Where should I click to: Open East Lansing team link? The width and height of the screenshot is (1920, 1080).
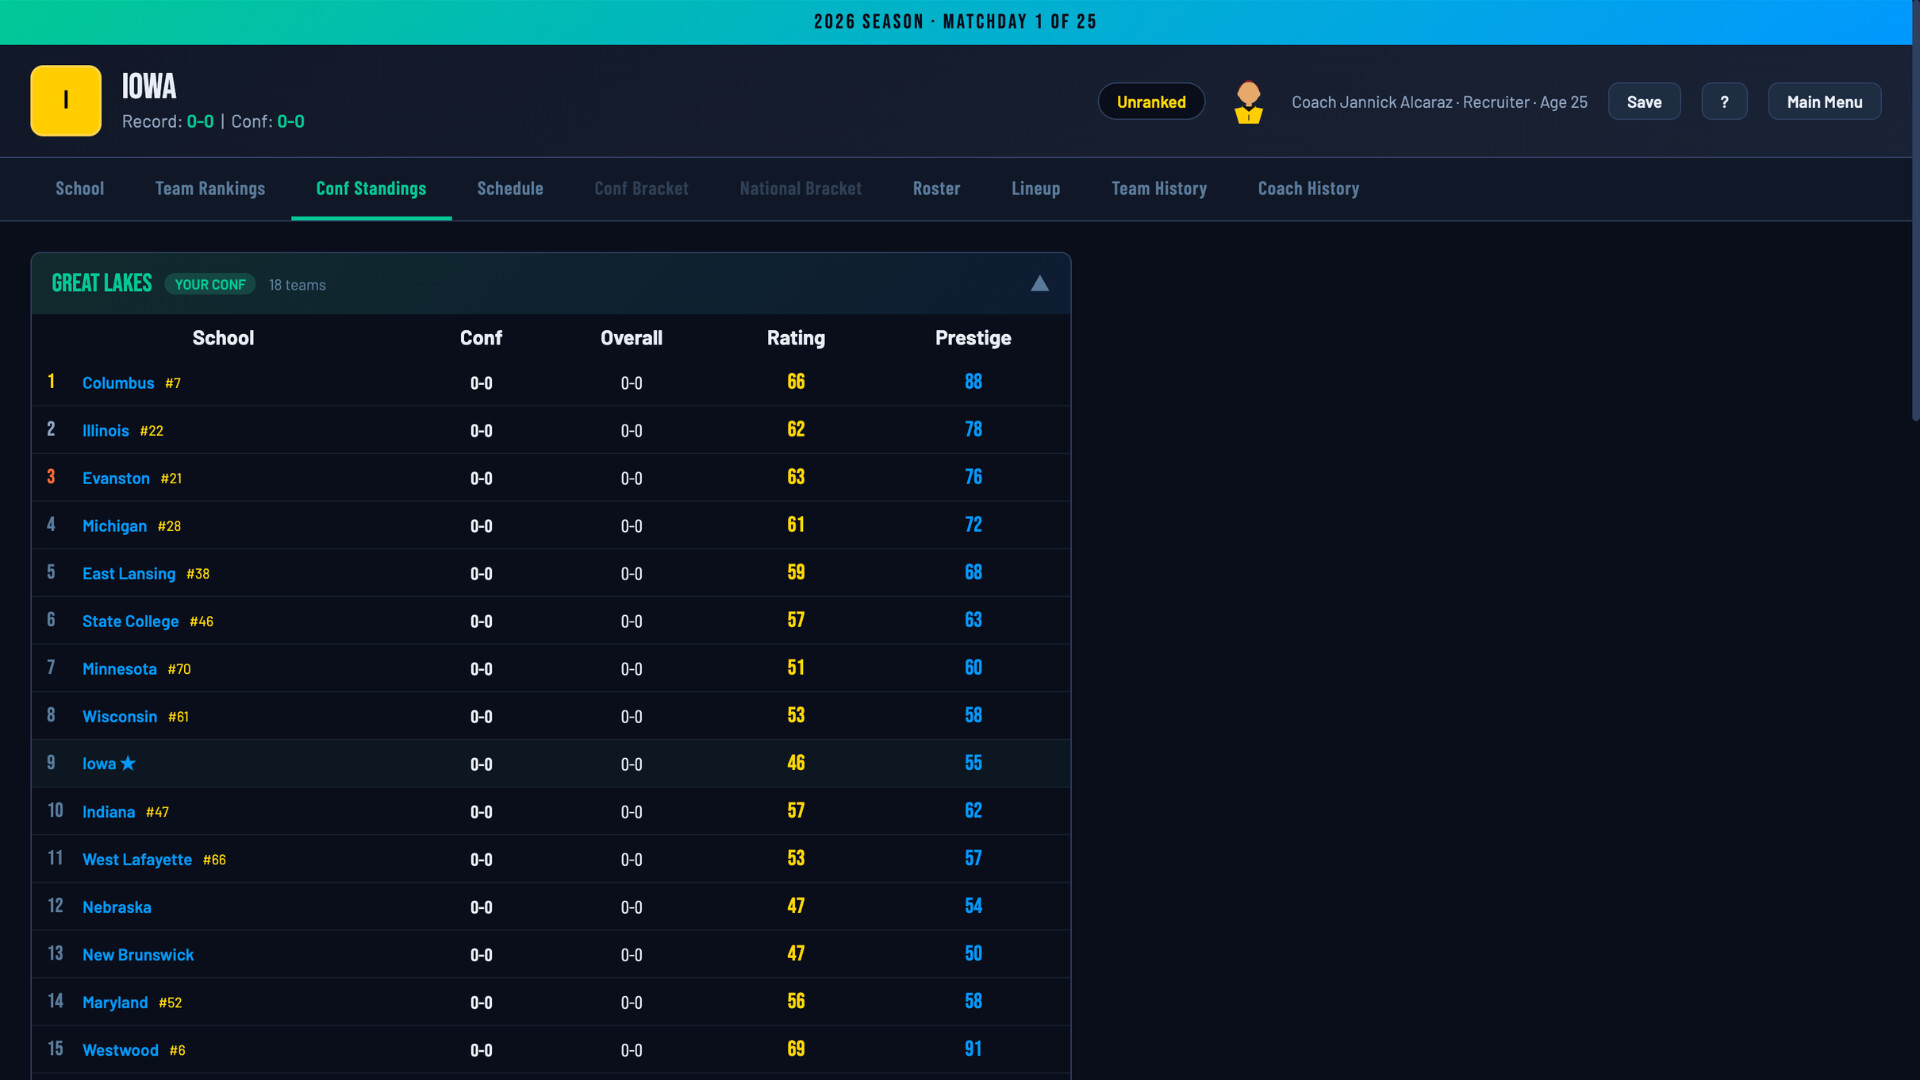click(129, 574)
